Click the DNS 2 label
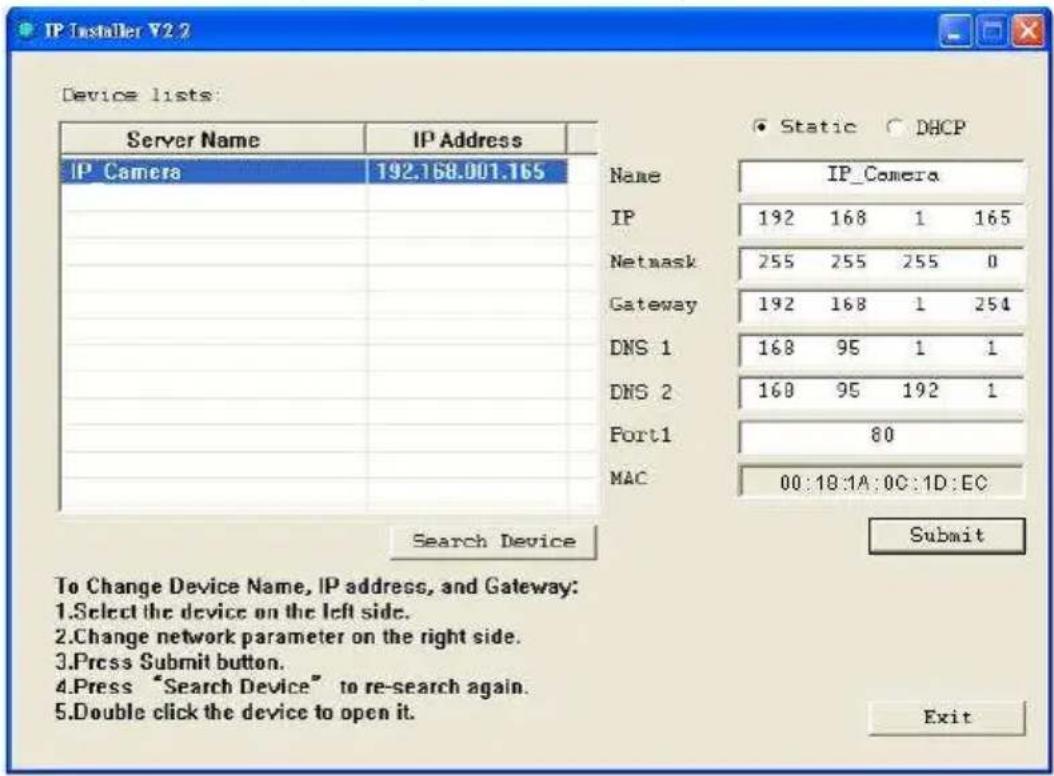This screenshot has height=776, width=1054. point(640,392)
